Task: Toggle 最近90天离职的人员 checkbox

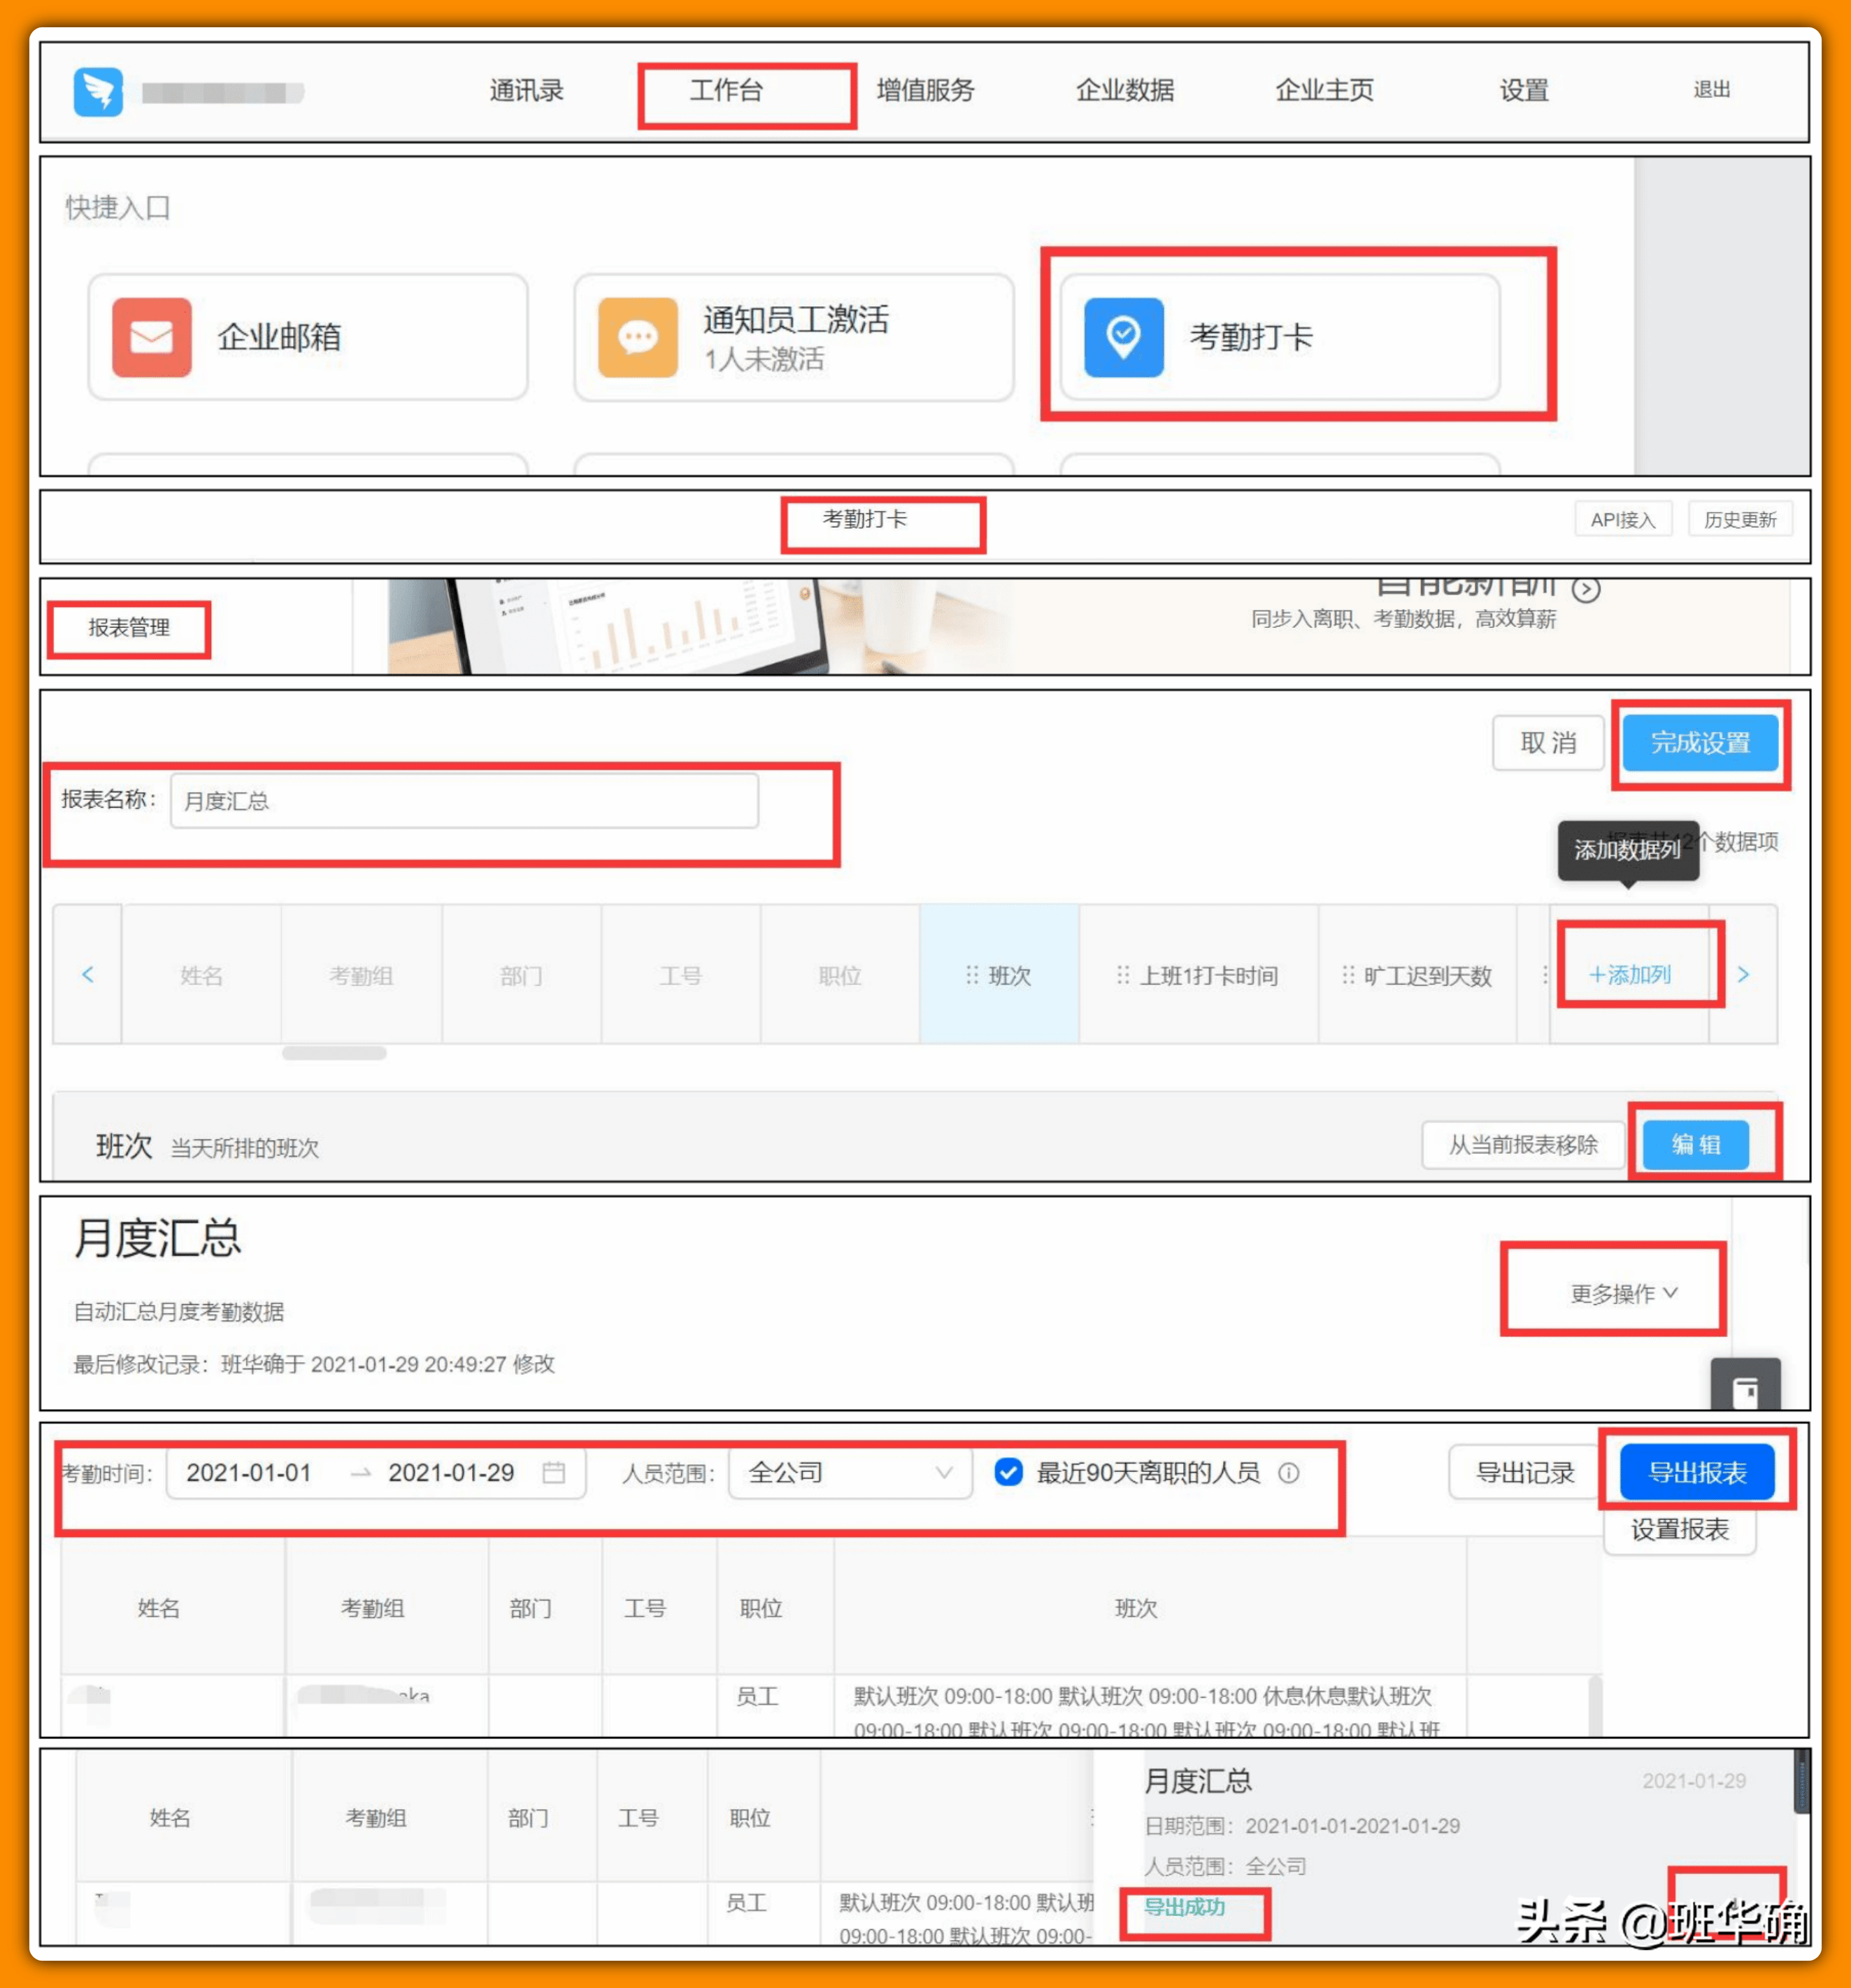Action: pyautogui.click(x=1008, y=1472)
